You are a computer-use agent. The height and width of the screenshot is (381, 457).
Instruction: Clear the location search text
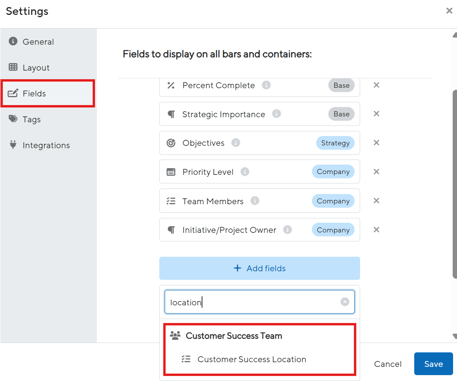pyautogui.click(x=345, y=302)
